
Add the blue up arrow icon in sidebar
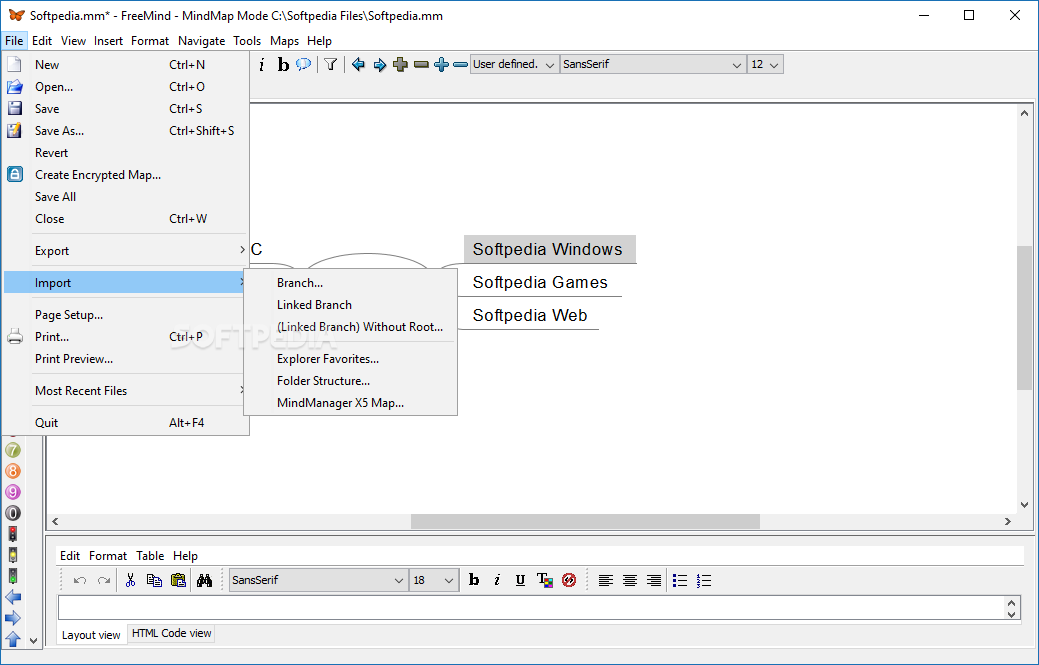click(13, 639)
